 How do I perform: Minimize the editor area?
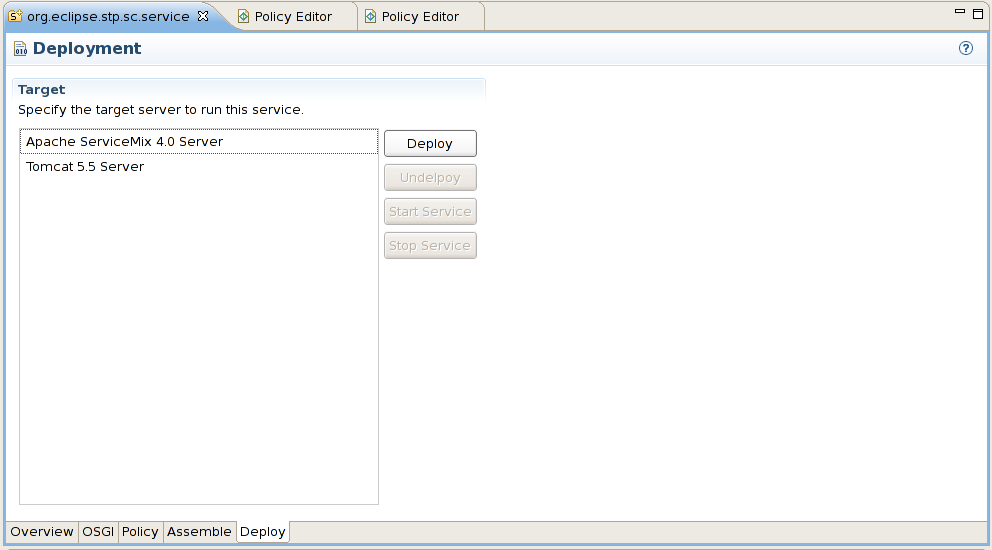click(960, 11)
